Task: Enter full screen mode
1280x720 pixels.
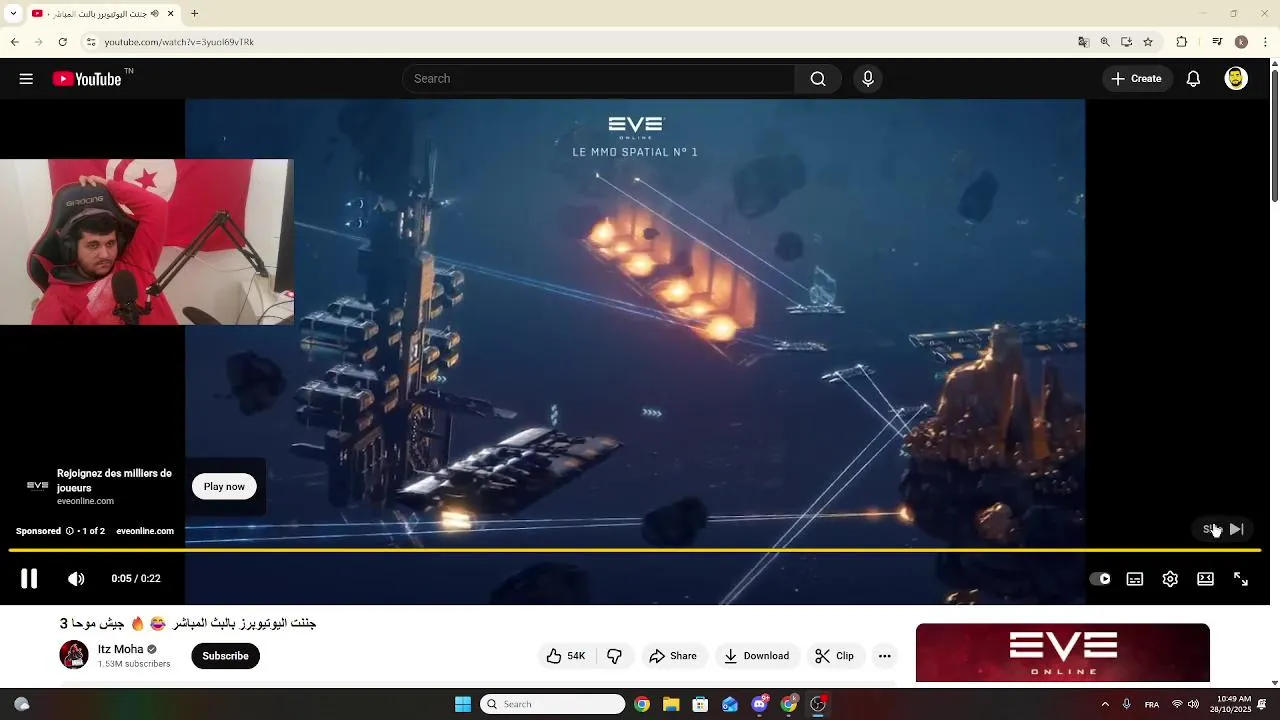Action: [1241, 579]
